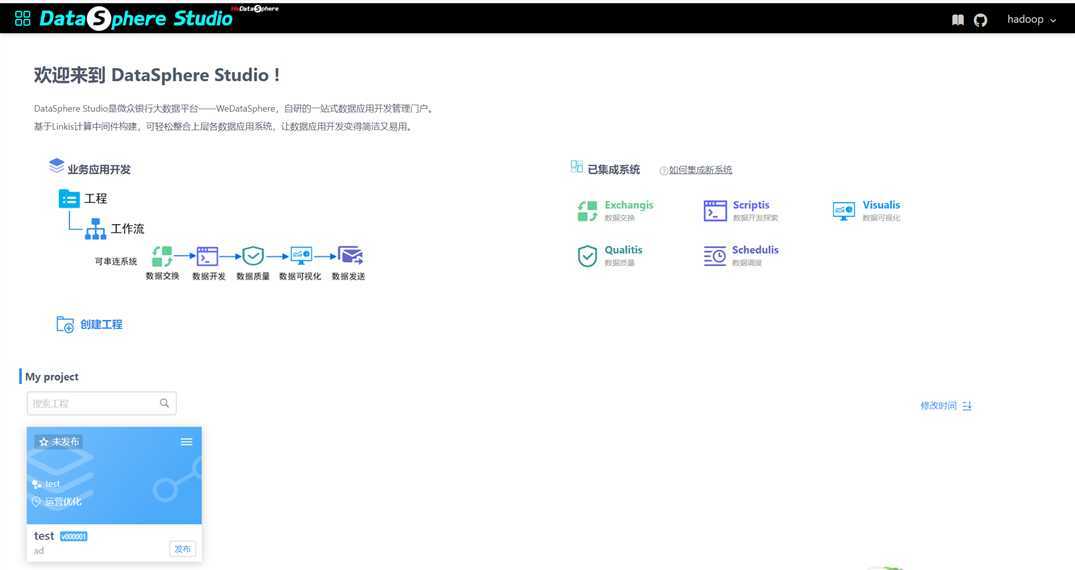The width and height of the screenshot is (1075, 570).
Task: Click the Qualitis shield icon
Action: [x=588, y=256]
